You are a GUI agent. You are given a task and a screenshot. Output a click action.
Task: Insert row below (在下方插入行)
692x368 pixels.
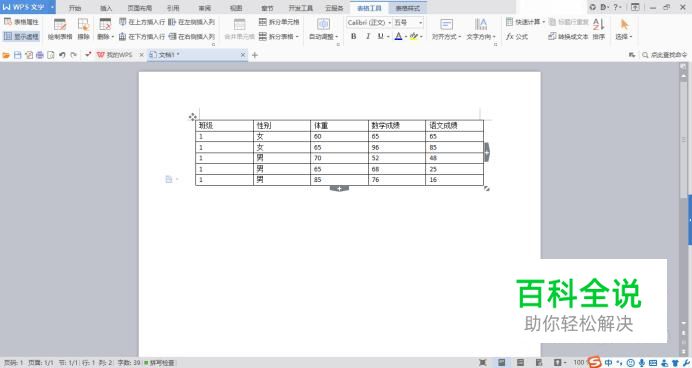[142, 37]
